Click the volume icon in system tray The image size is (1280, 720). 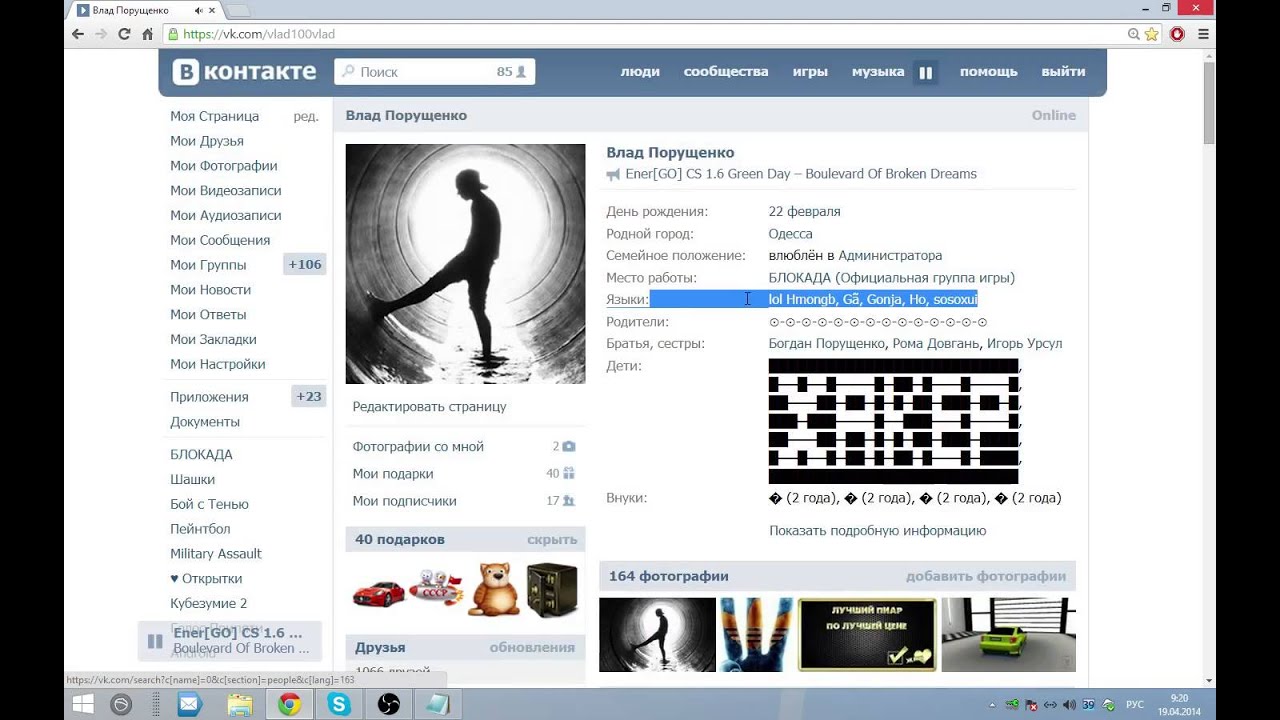click(x=1068, y=705)
